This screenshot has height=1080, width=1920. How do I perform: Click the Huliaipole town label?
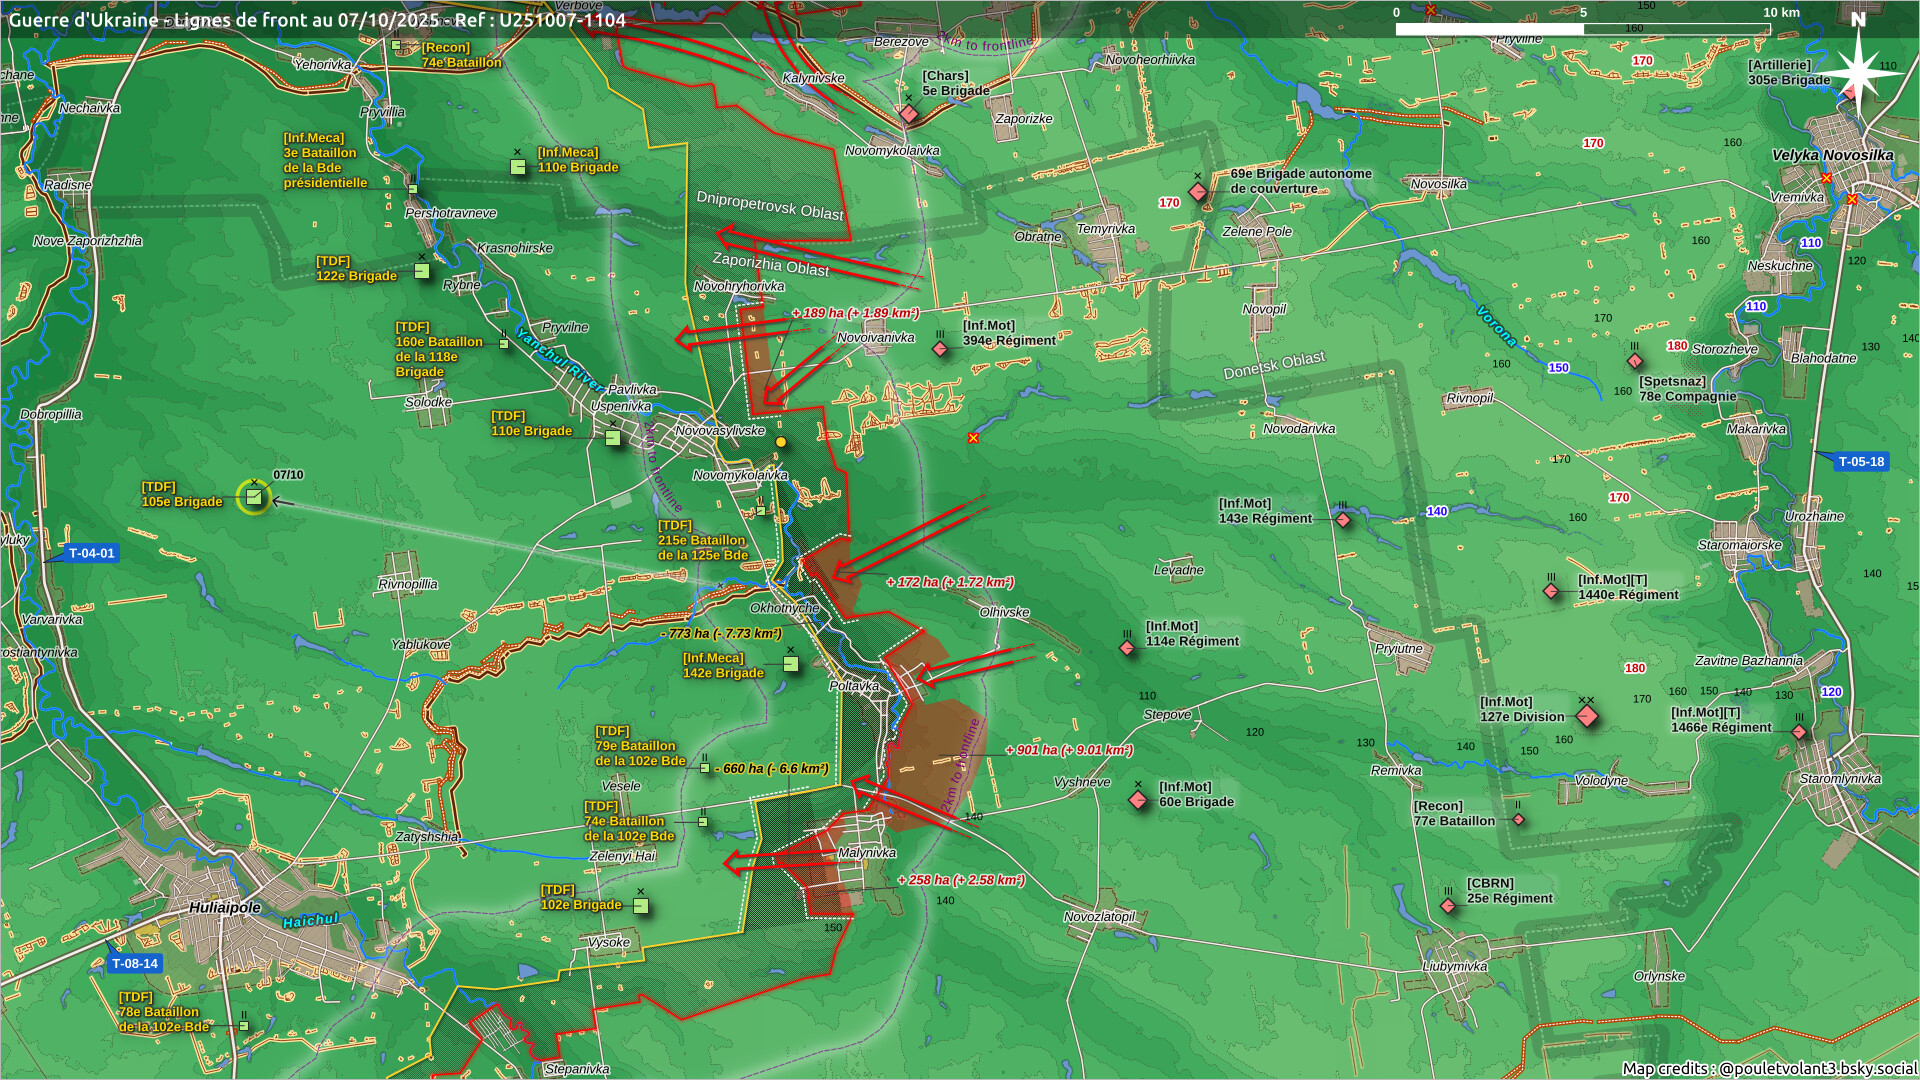point(225,908)
